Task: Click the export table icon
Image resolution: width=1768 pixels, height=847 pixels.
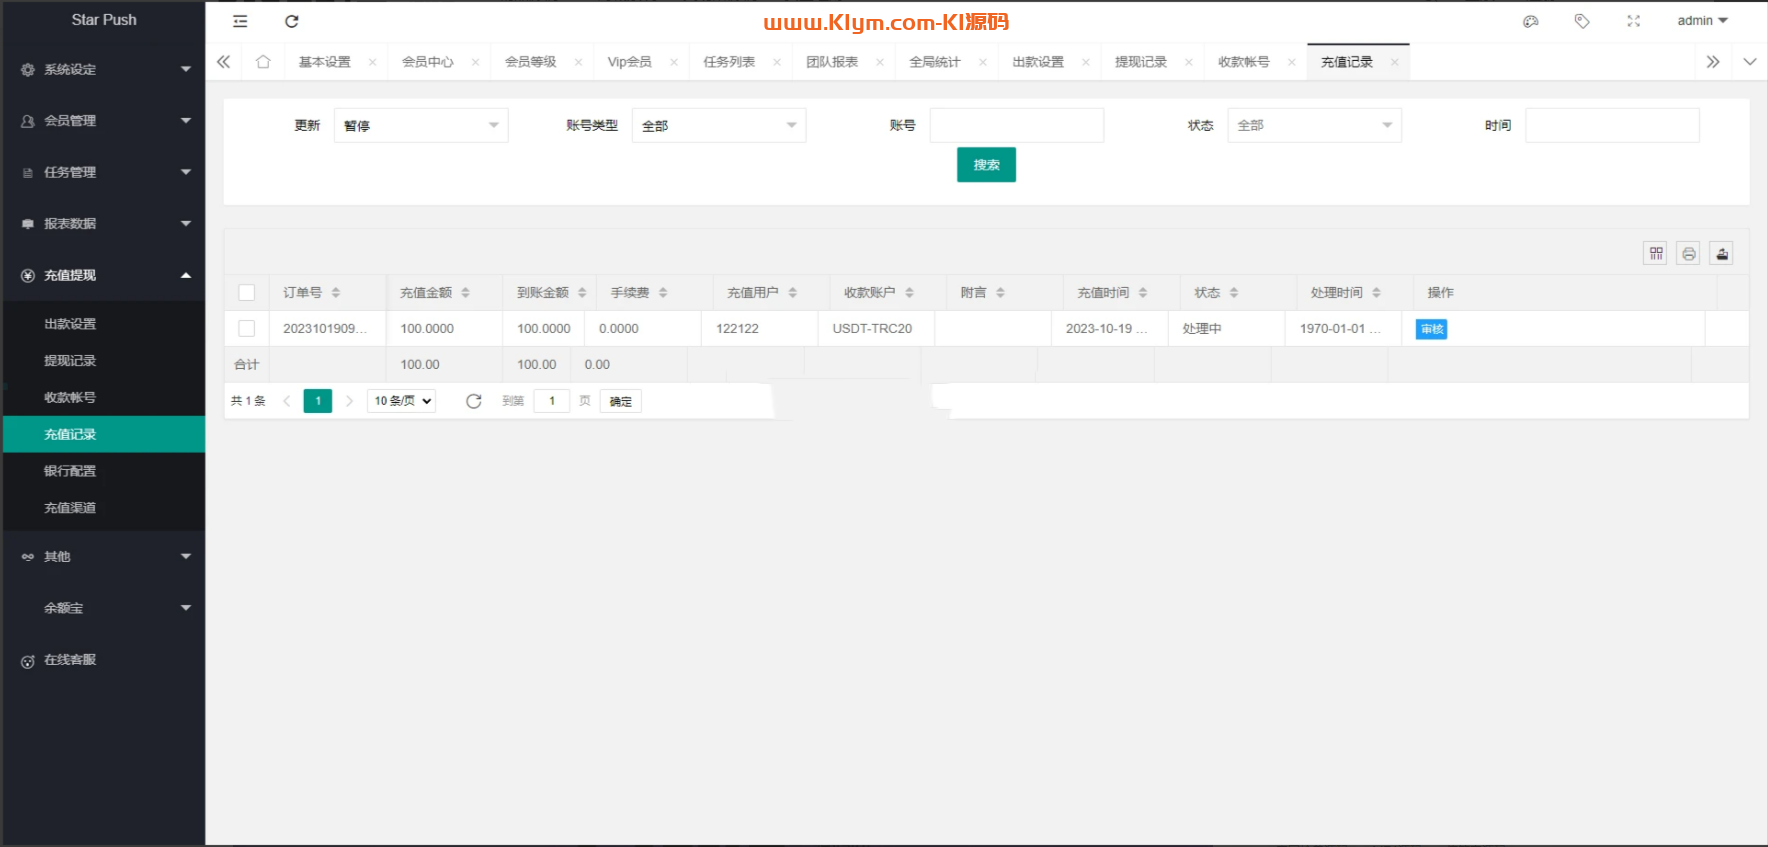Action: pyautogui.click(x=1721, y=254)
